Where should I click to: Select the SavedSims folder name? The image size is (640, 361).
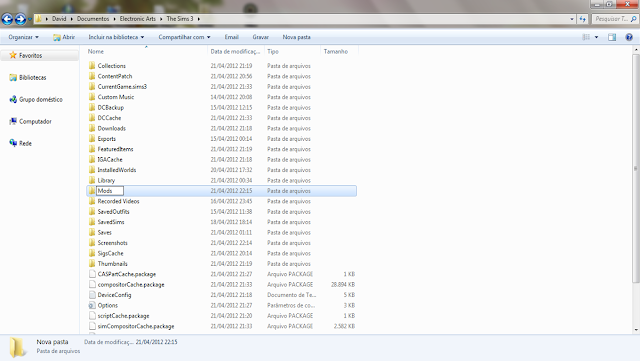pos(111,222)
